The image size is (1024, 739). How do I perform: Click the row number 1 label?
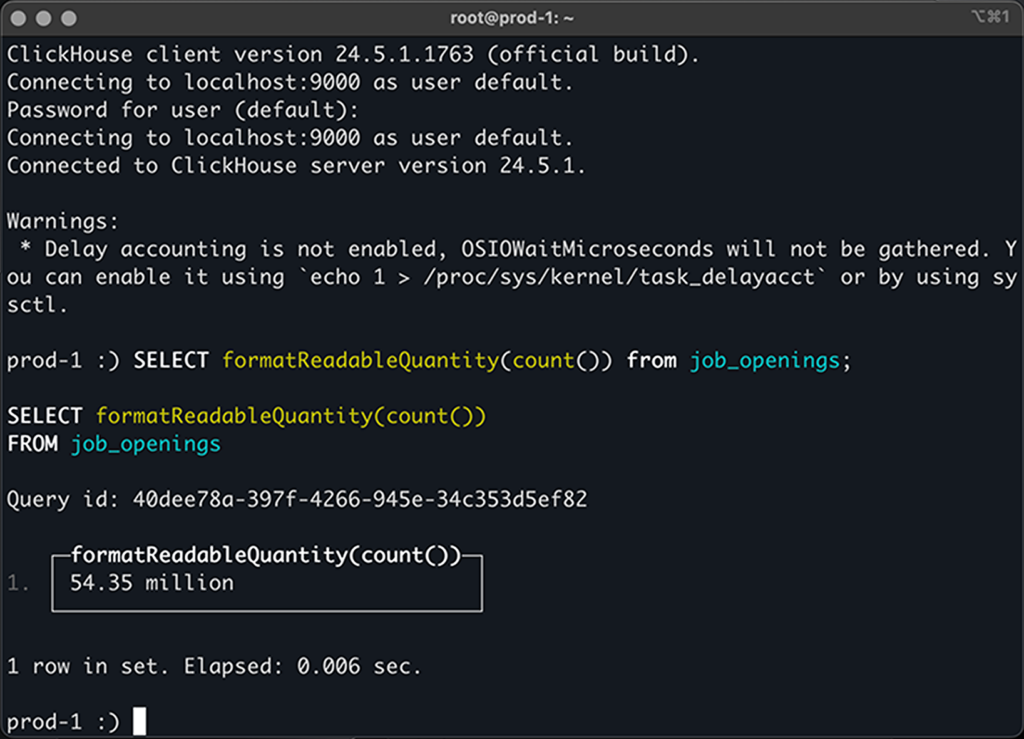click(x=17, y=583)
